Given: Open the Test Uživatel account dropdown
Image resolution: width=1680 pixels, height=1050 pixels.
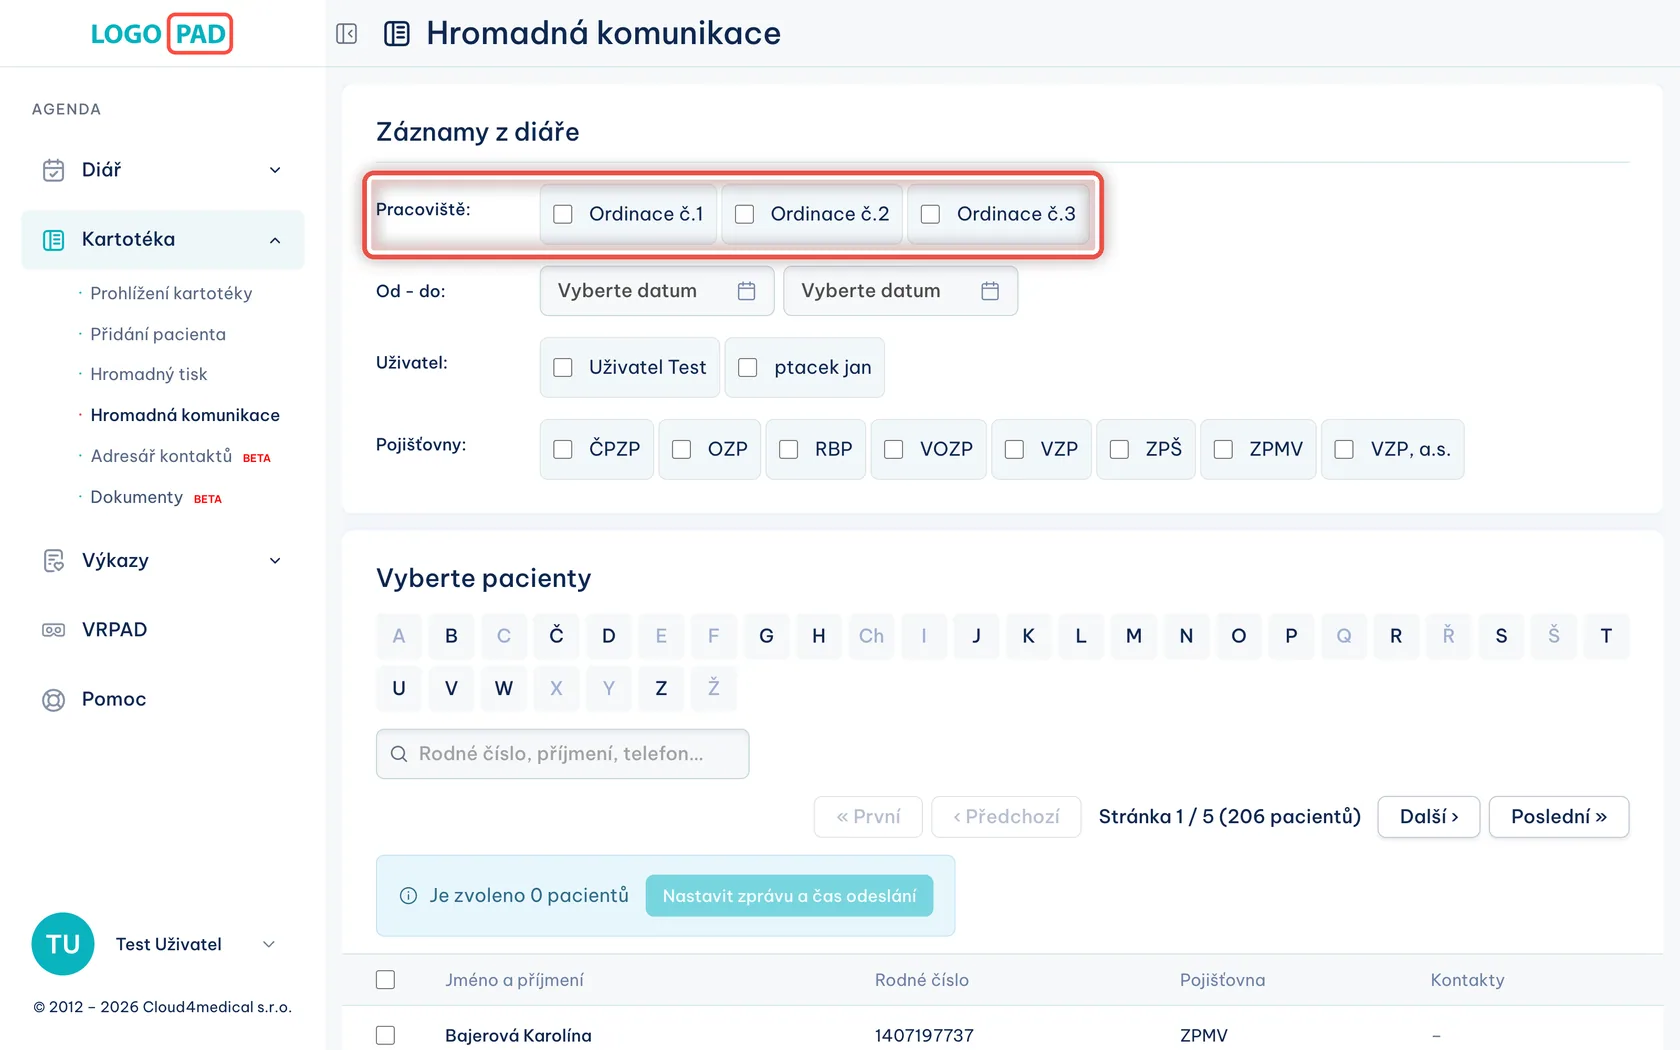Looking at the screenshot, I should pyautogui.click(x=268, y=944).
